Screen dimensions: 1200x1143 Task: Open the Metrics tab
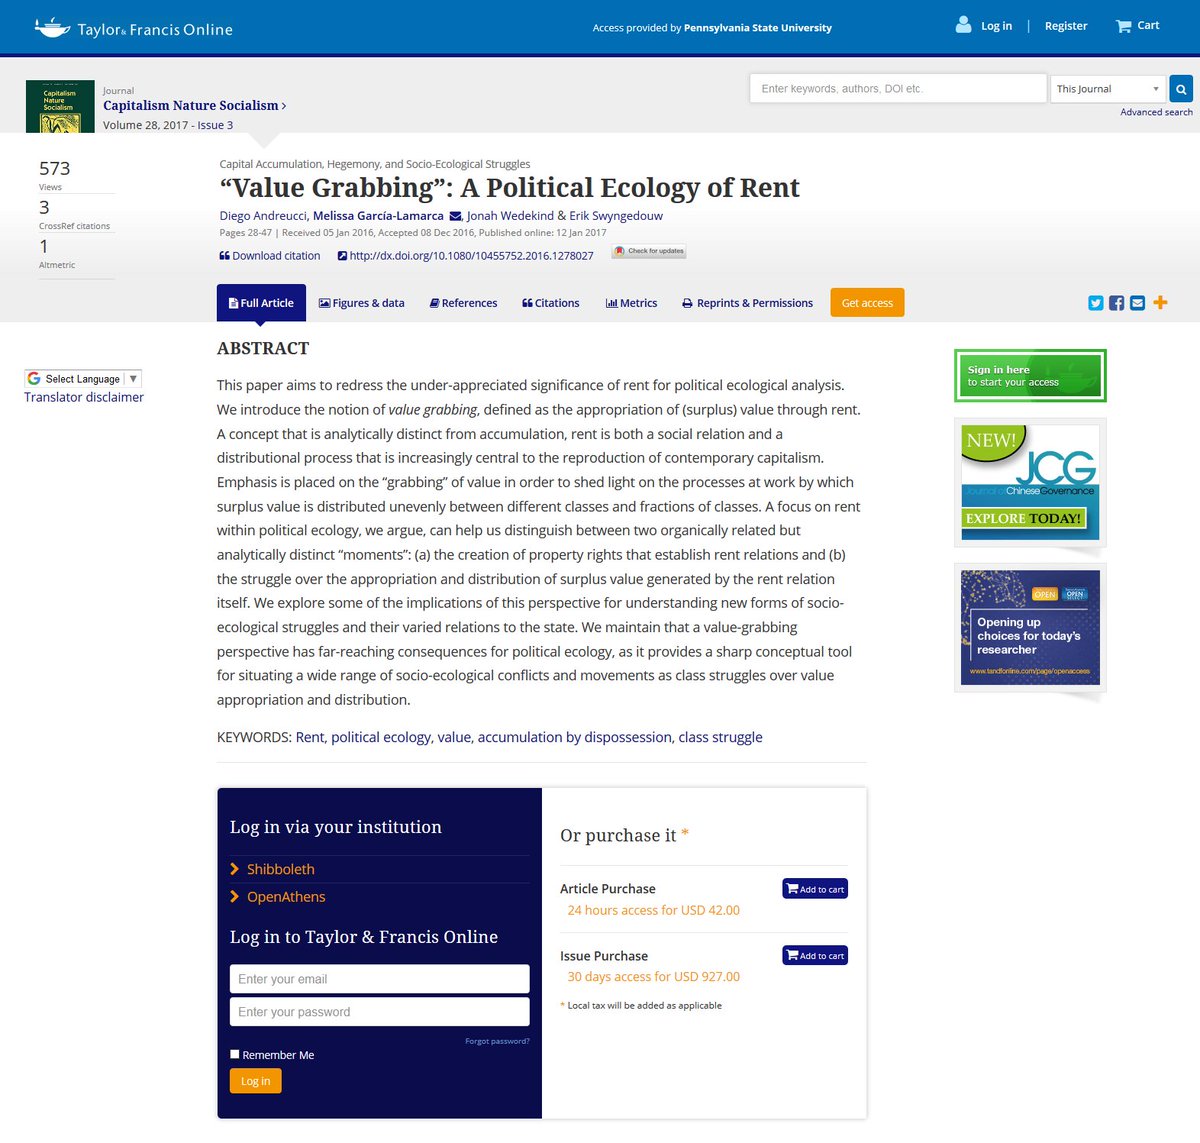(x=631, y=303)
